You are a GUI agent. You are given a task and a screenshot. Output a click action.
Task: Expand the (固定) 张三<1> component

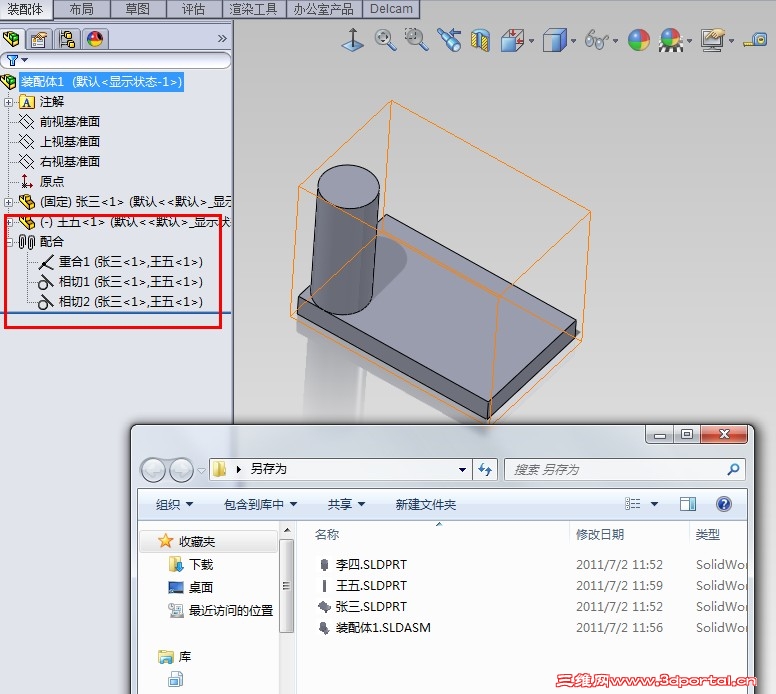click(8, 202)
